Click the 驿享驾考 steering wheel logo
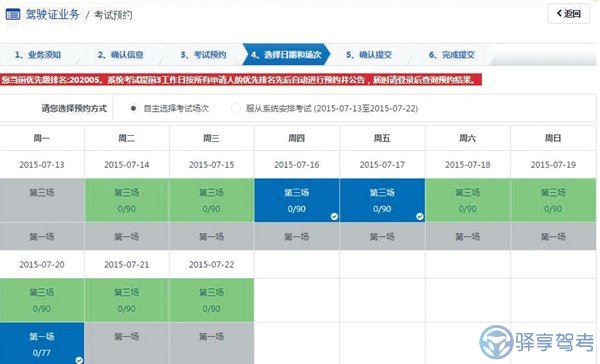This screenshot has width=600, height=364. pyautogui.click(x=496, y=343)
